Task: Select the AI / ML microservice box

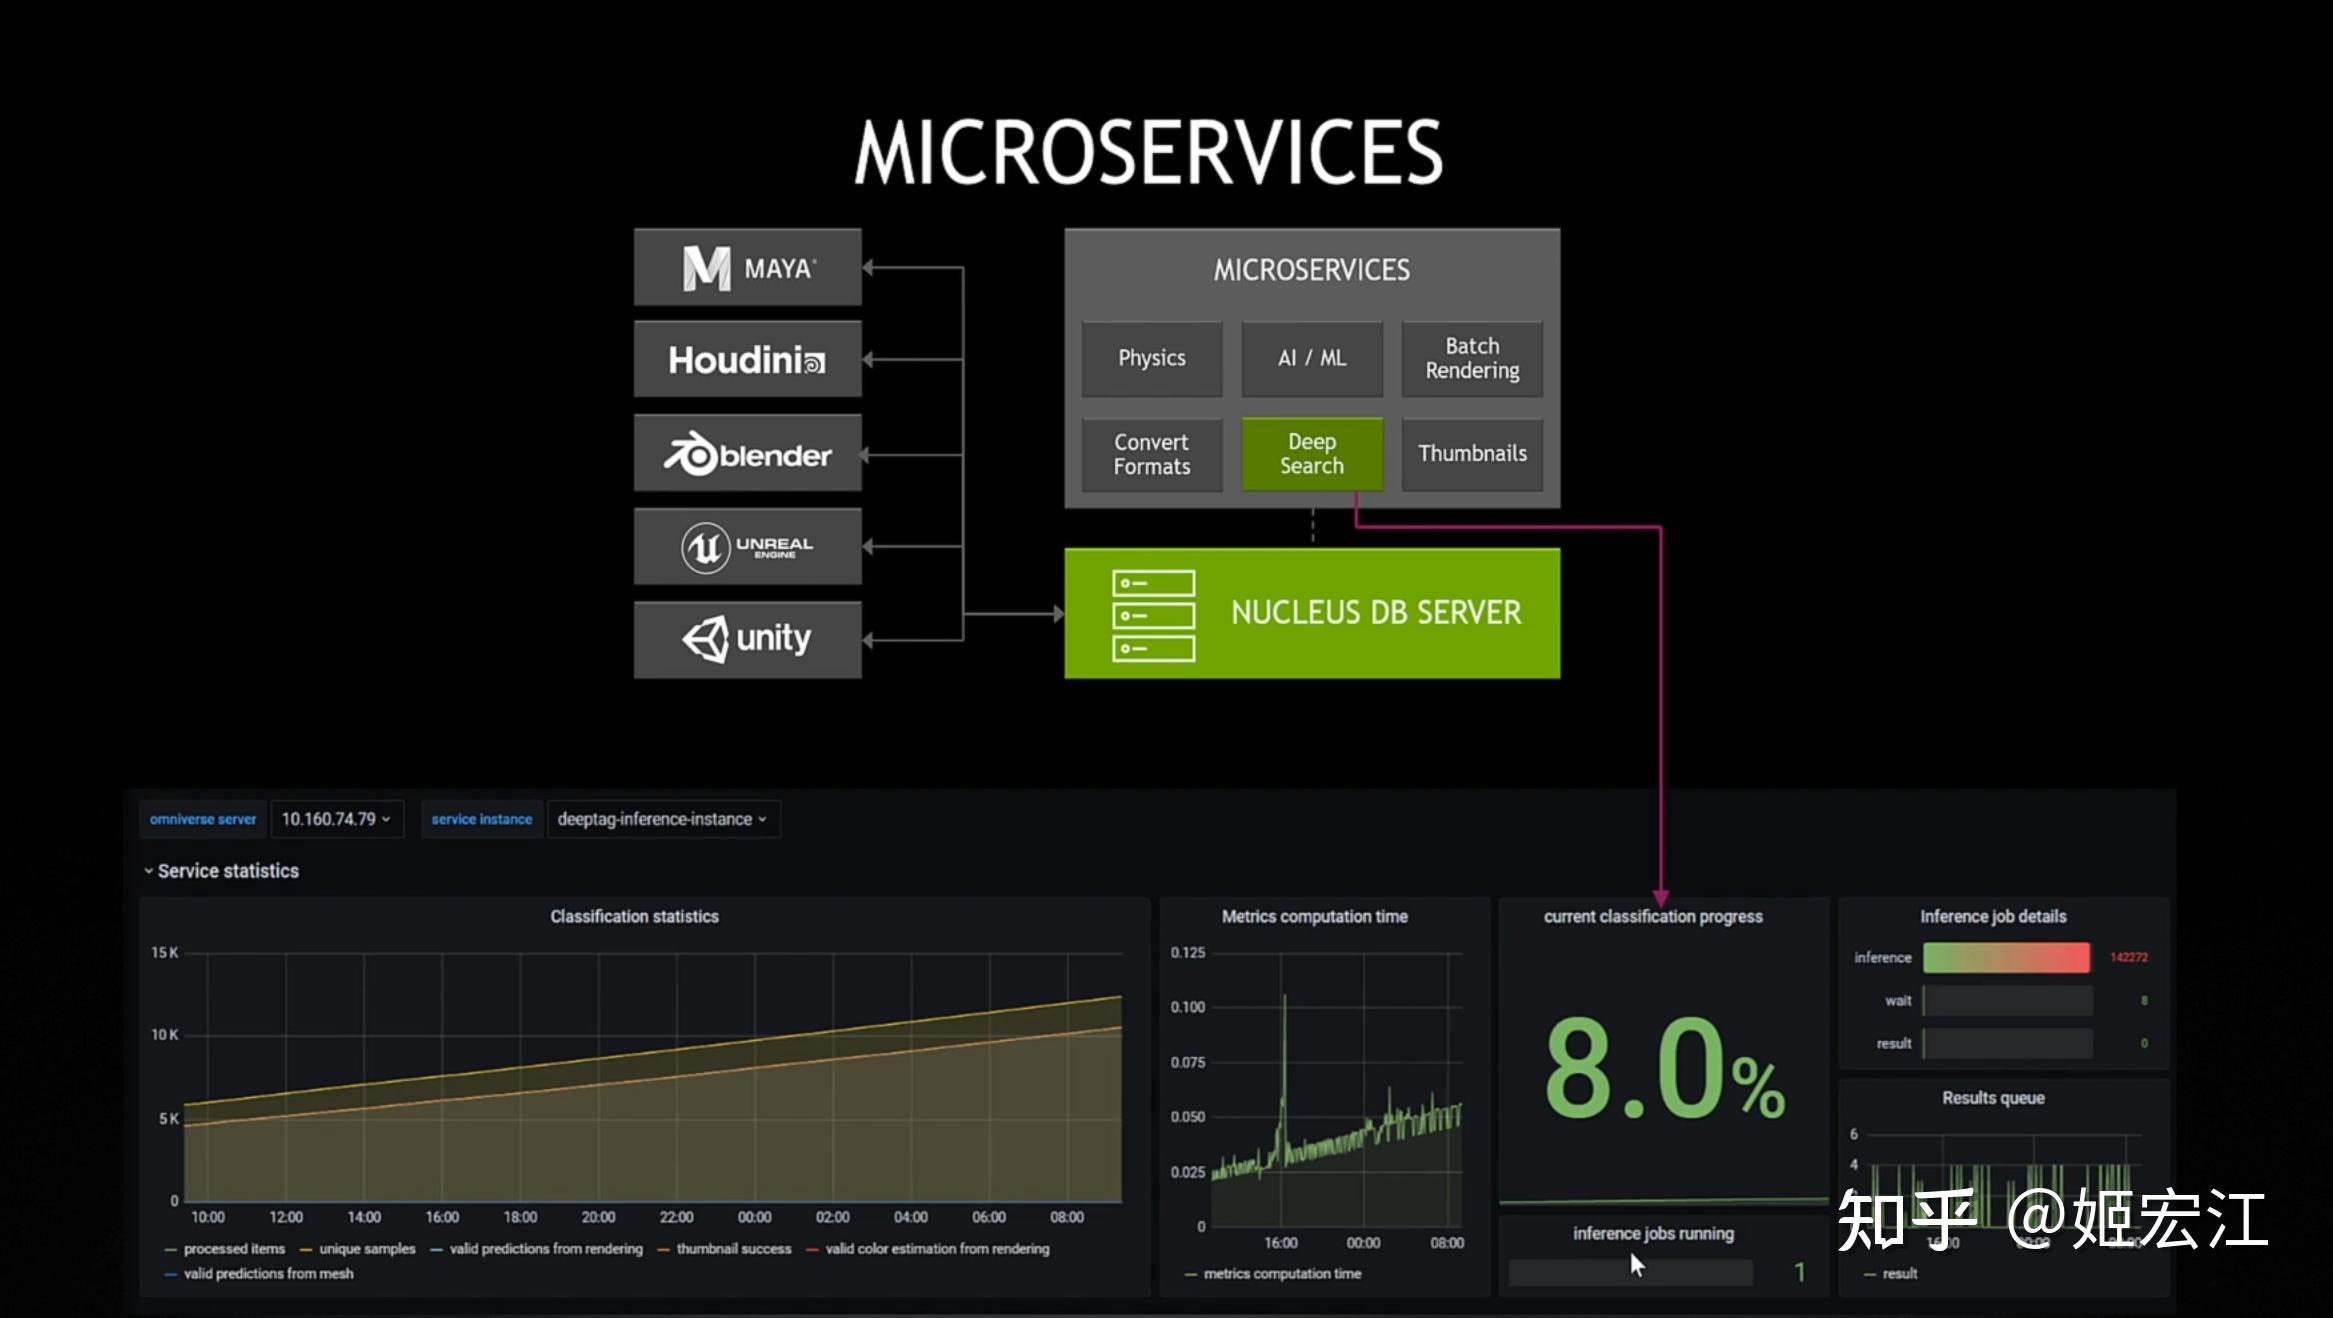Action: coord(1312,358)
